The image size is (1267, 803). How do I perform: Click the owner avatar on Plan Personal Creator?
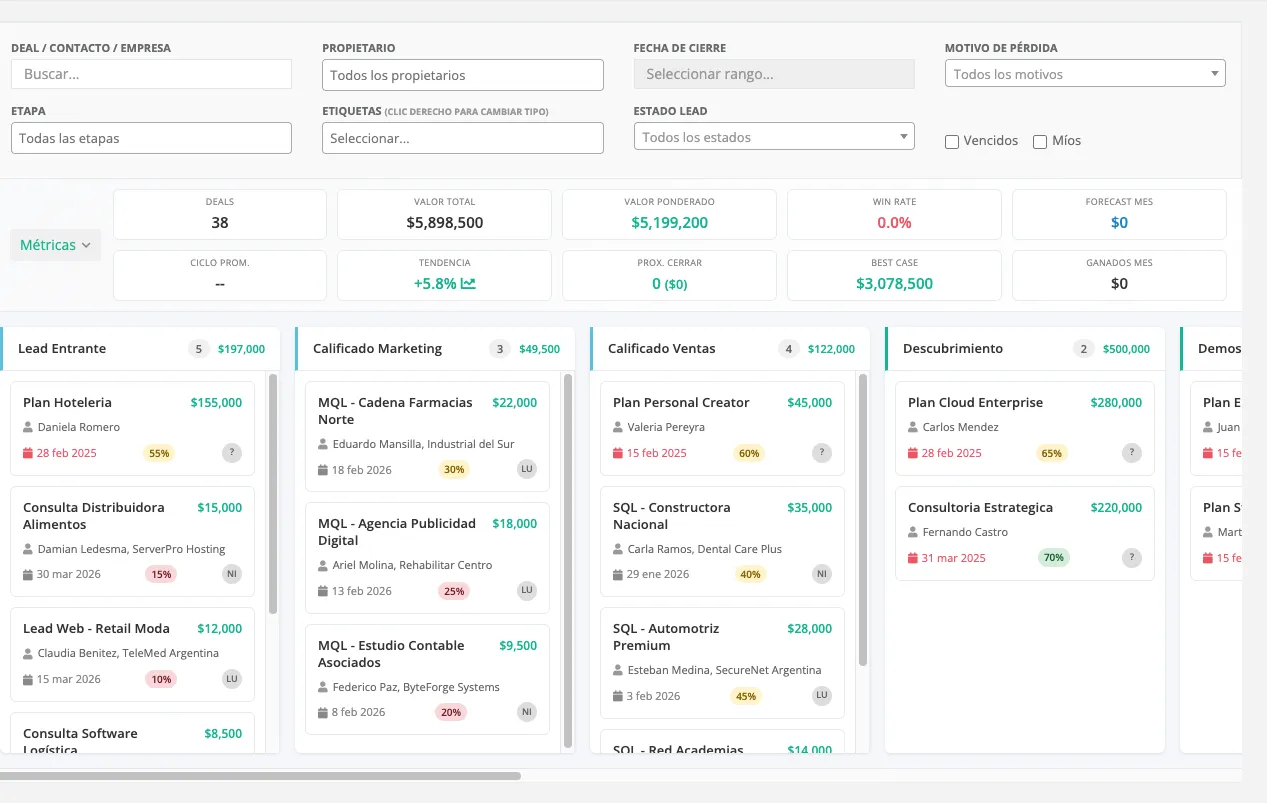pos(822,453)
